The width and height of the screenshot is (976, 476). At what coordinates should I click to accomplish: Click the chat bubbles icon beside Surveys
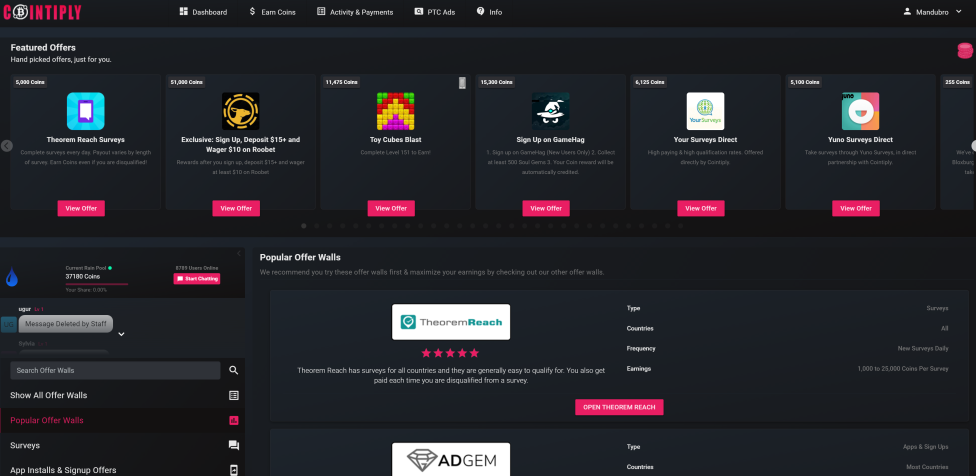233,446
